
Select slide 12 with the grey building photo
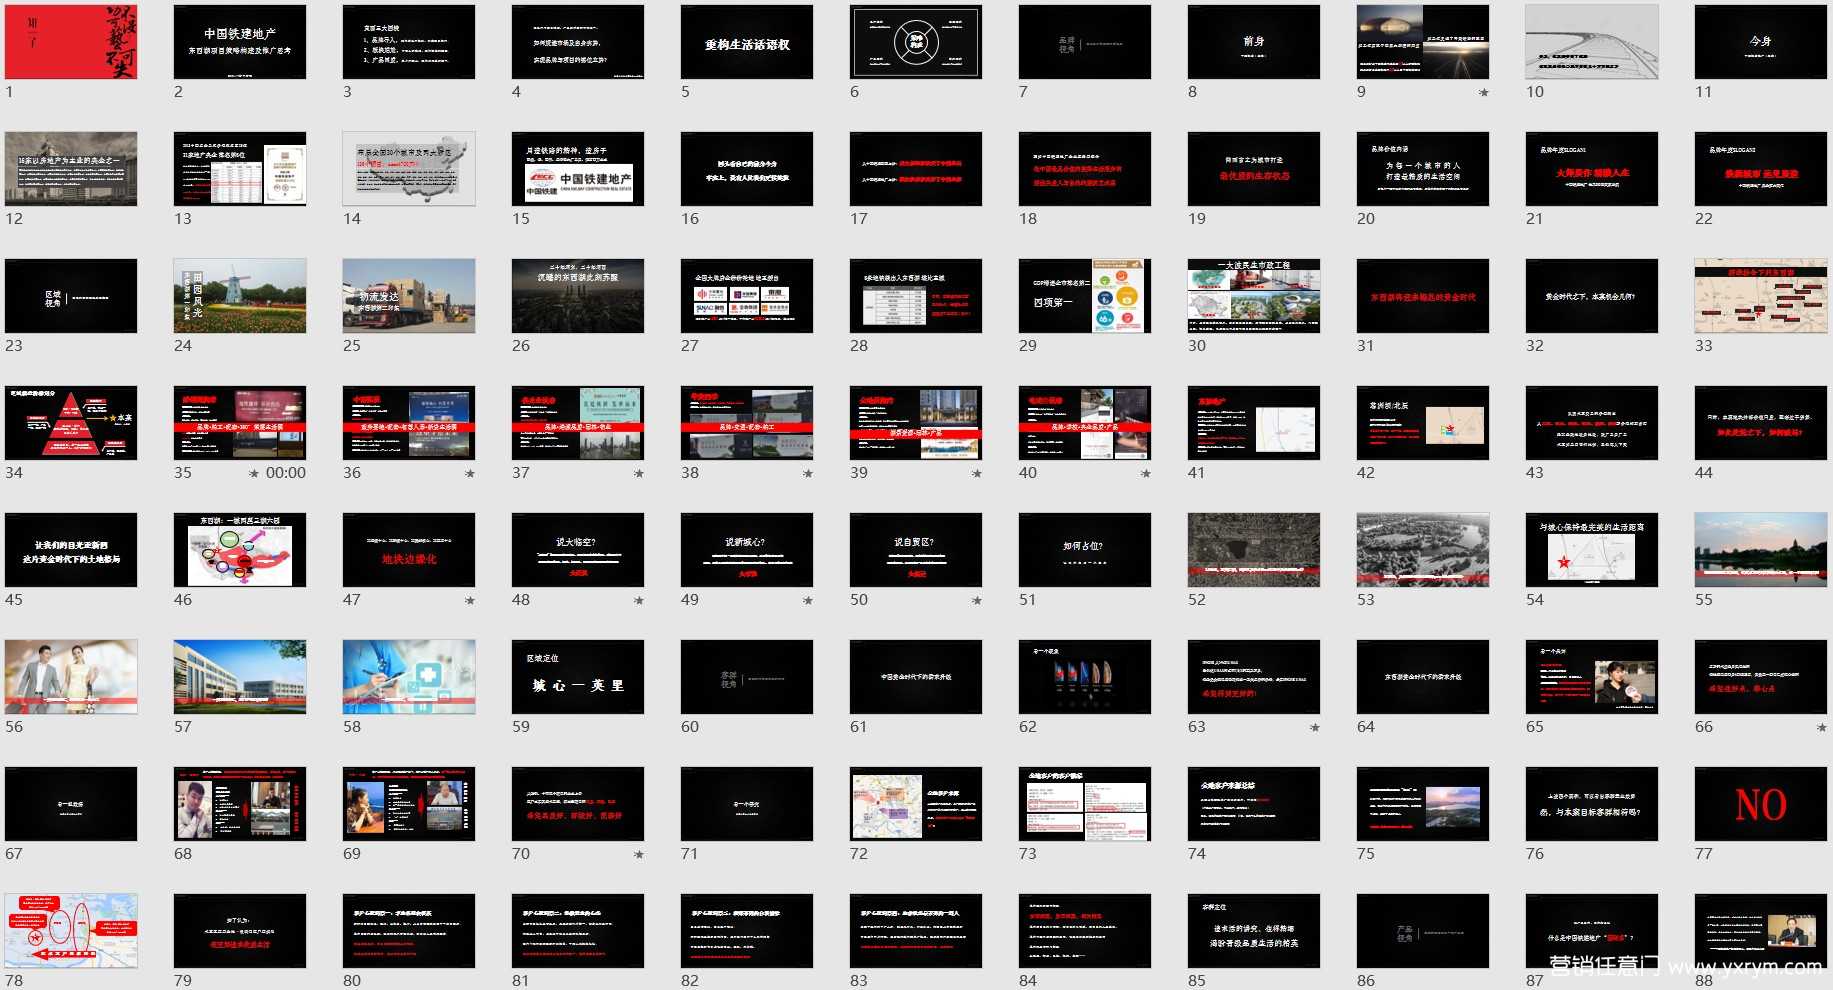coord(71,169)
